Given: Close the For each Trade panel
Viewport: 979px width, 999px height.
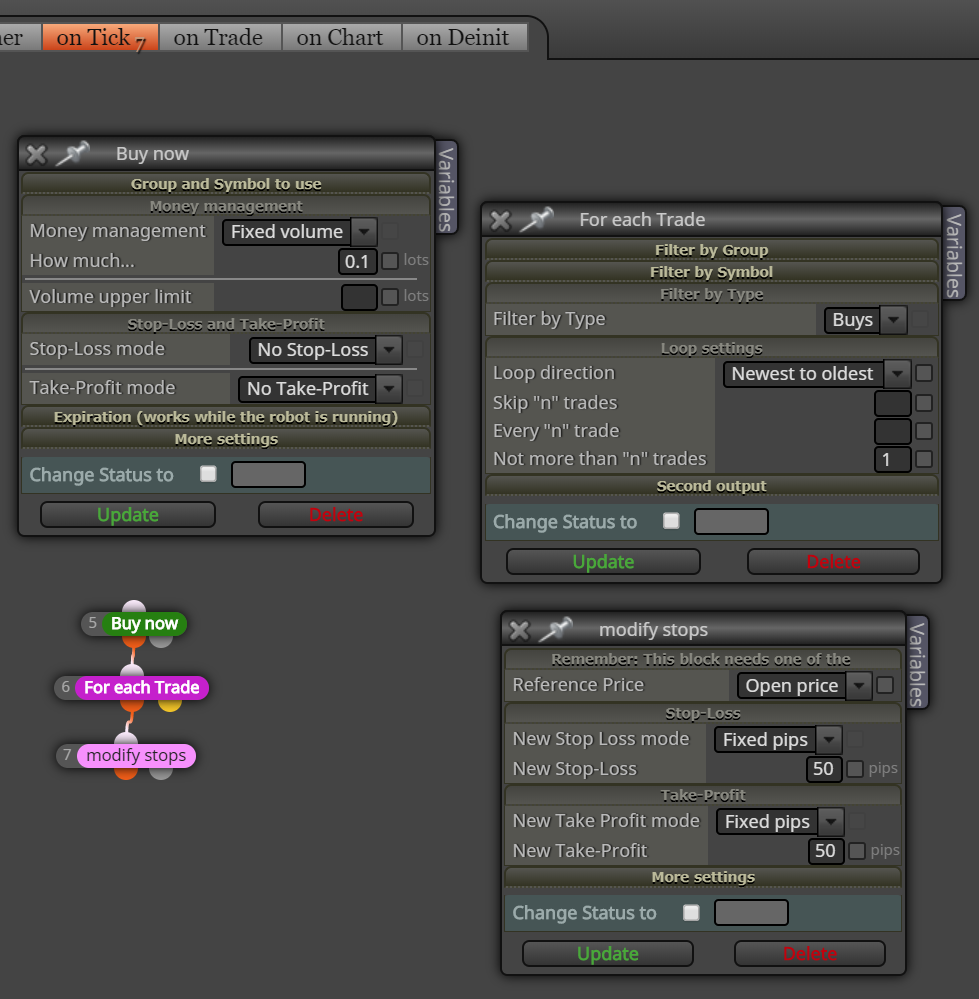Looking at the screenshot, I should (x=500, y=220).
